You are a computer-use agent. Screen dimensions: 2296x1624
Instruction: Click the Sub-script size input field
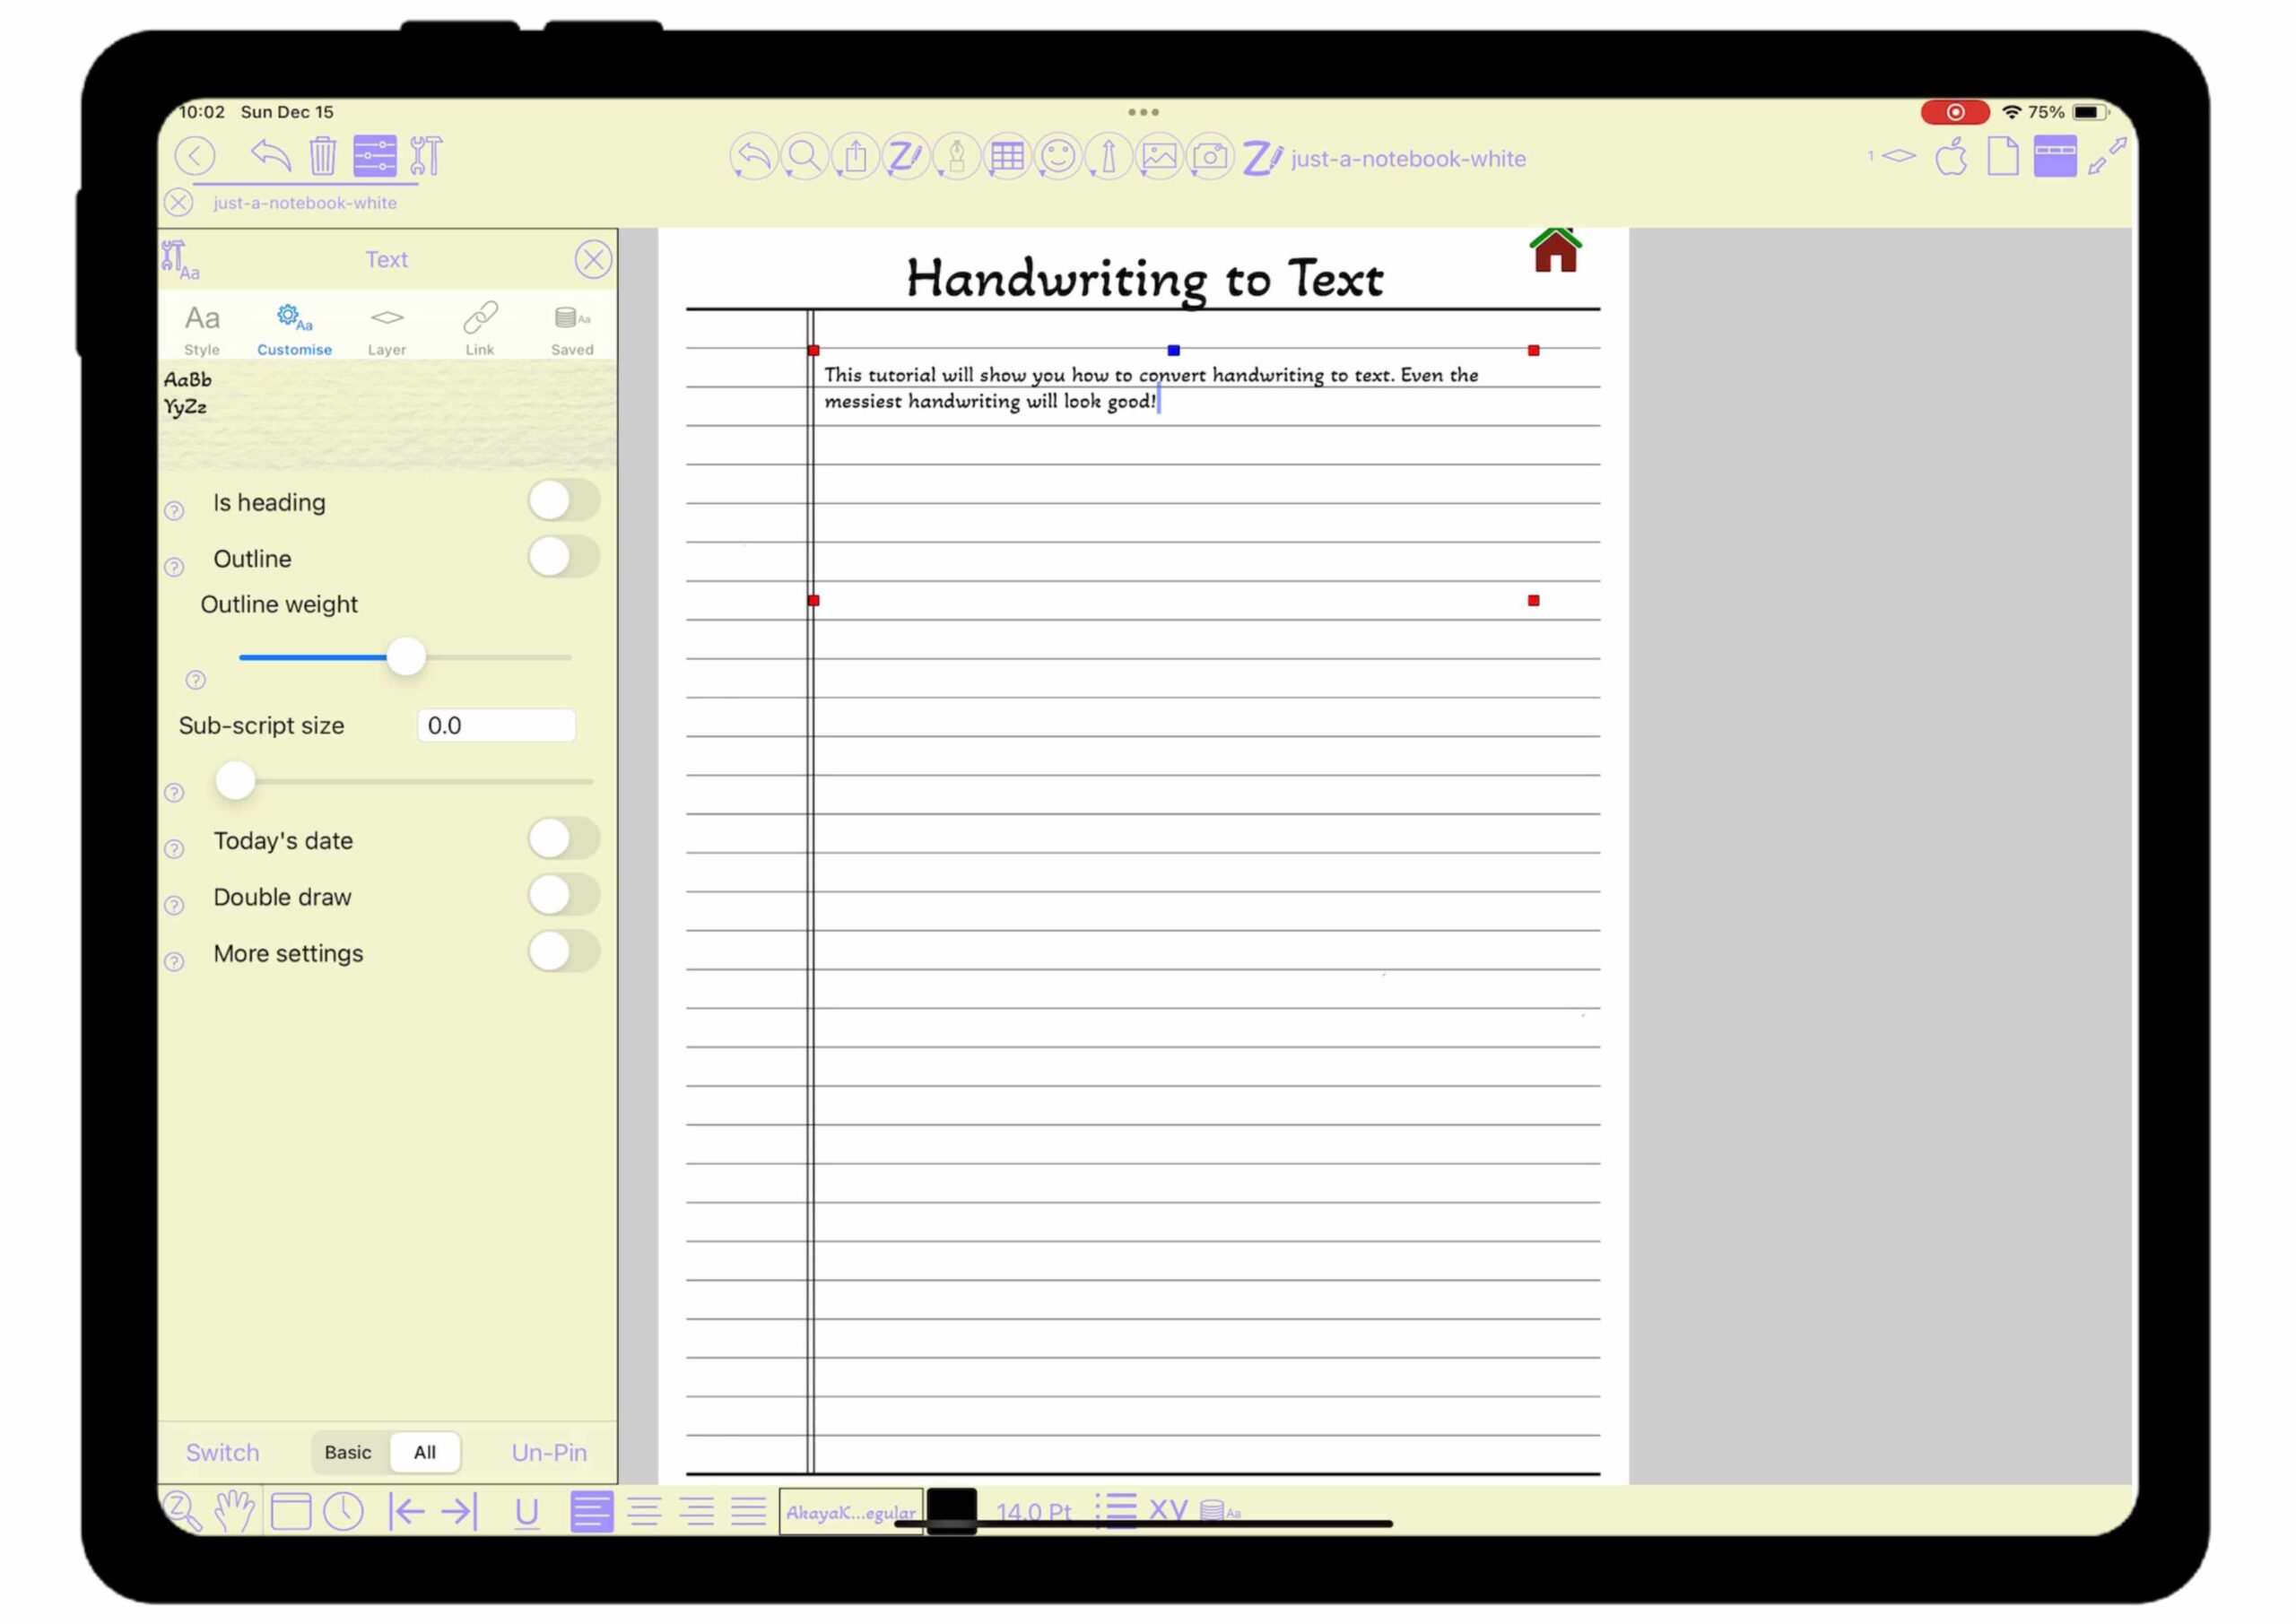(496, 725)
